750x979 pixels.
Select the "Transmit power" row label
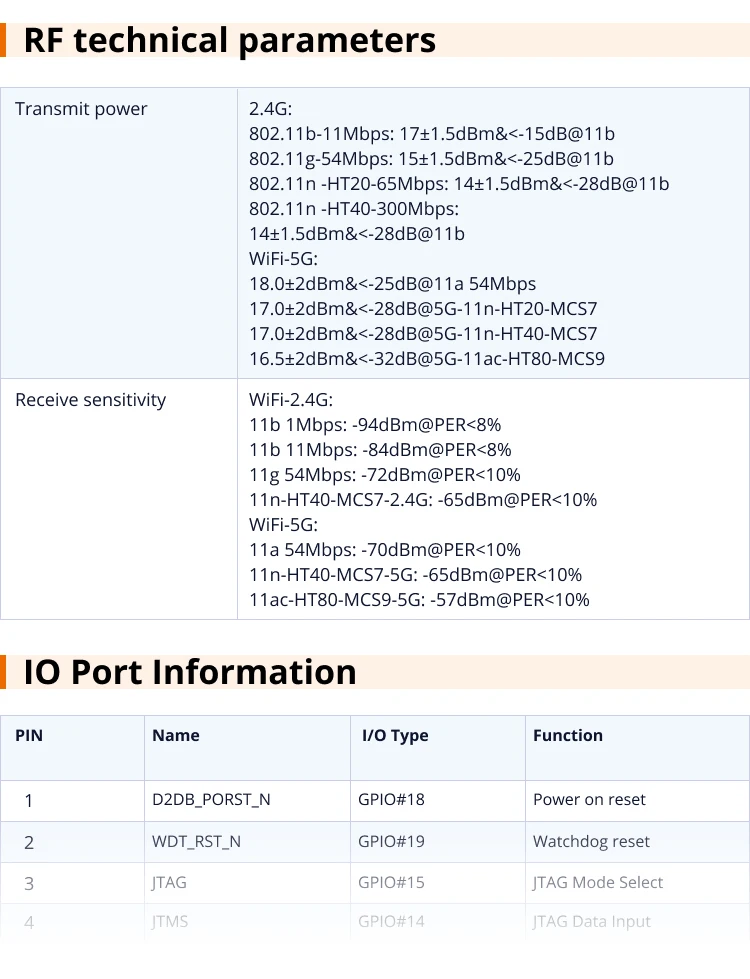(x=81, y=109)
